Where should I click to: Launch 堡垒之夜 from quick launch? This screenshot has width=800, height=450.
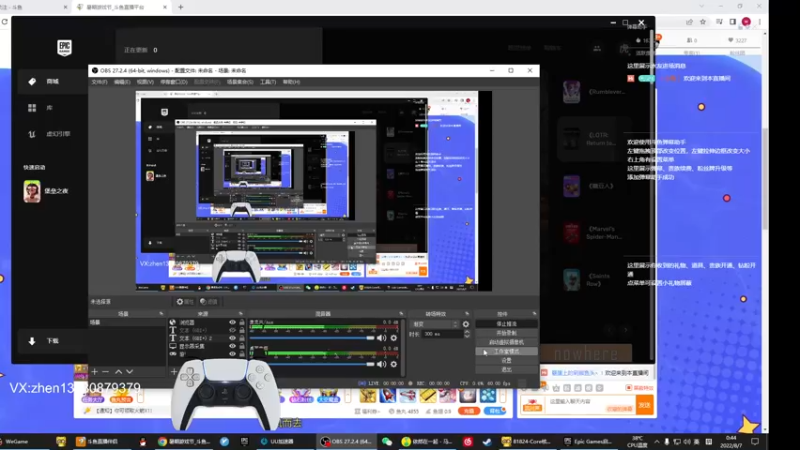(47, 191)
